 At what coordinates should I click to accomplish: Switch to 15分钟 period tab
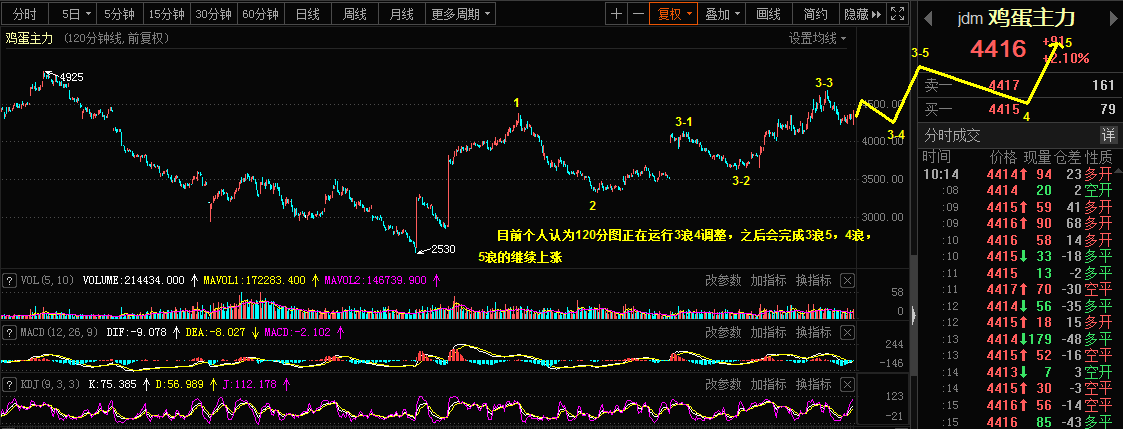166,14
